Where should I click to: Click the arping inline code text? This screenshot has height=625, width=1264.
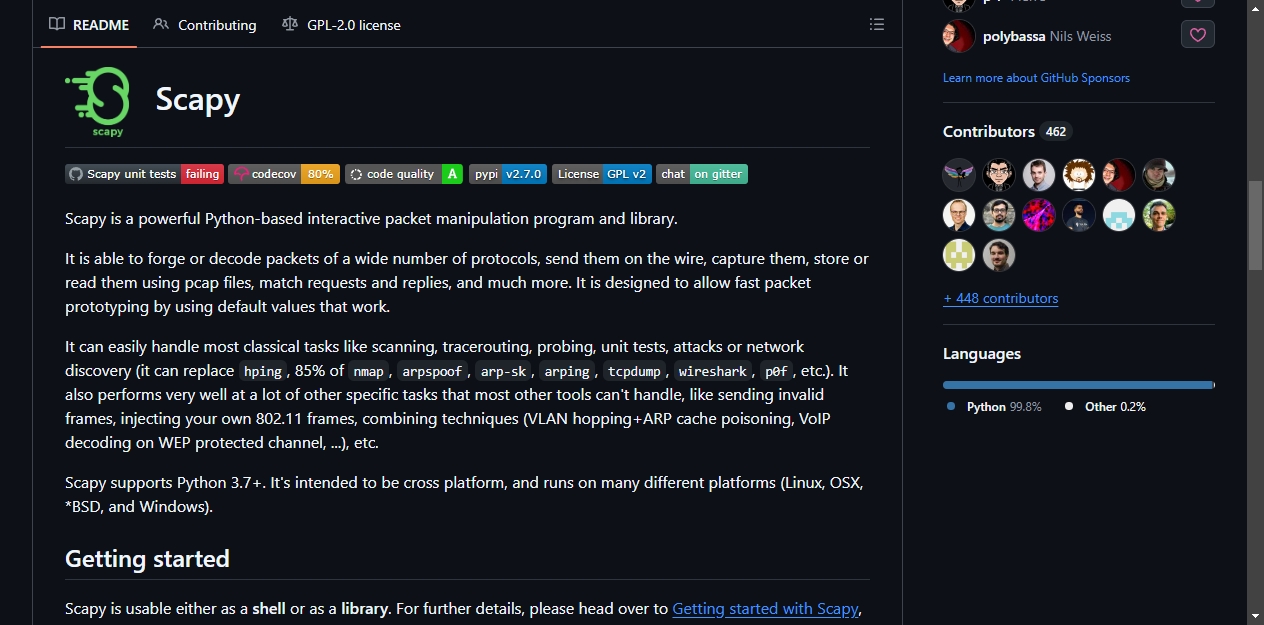click(567, 371)
